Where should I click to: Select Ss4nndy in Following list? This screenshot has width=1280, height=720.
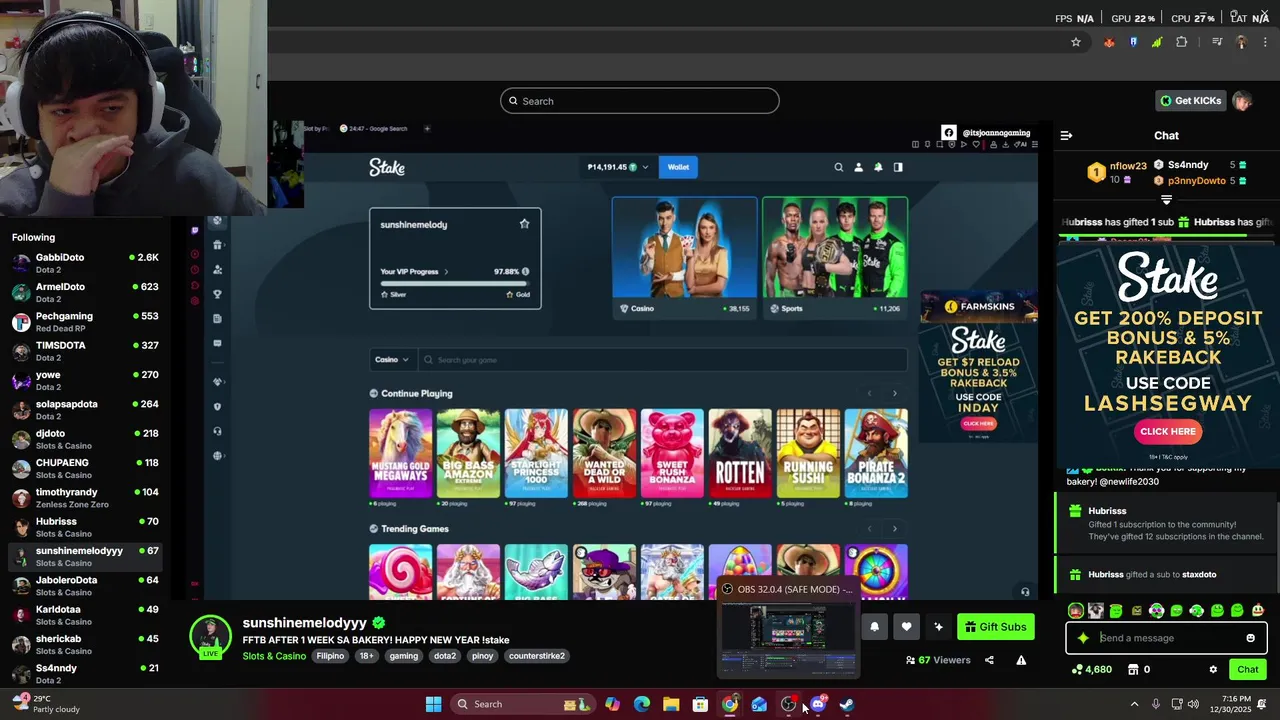[86, 673]
